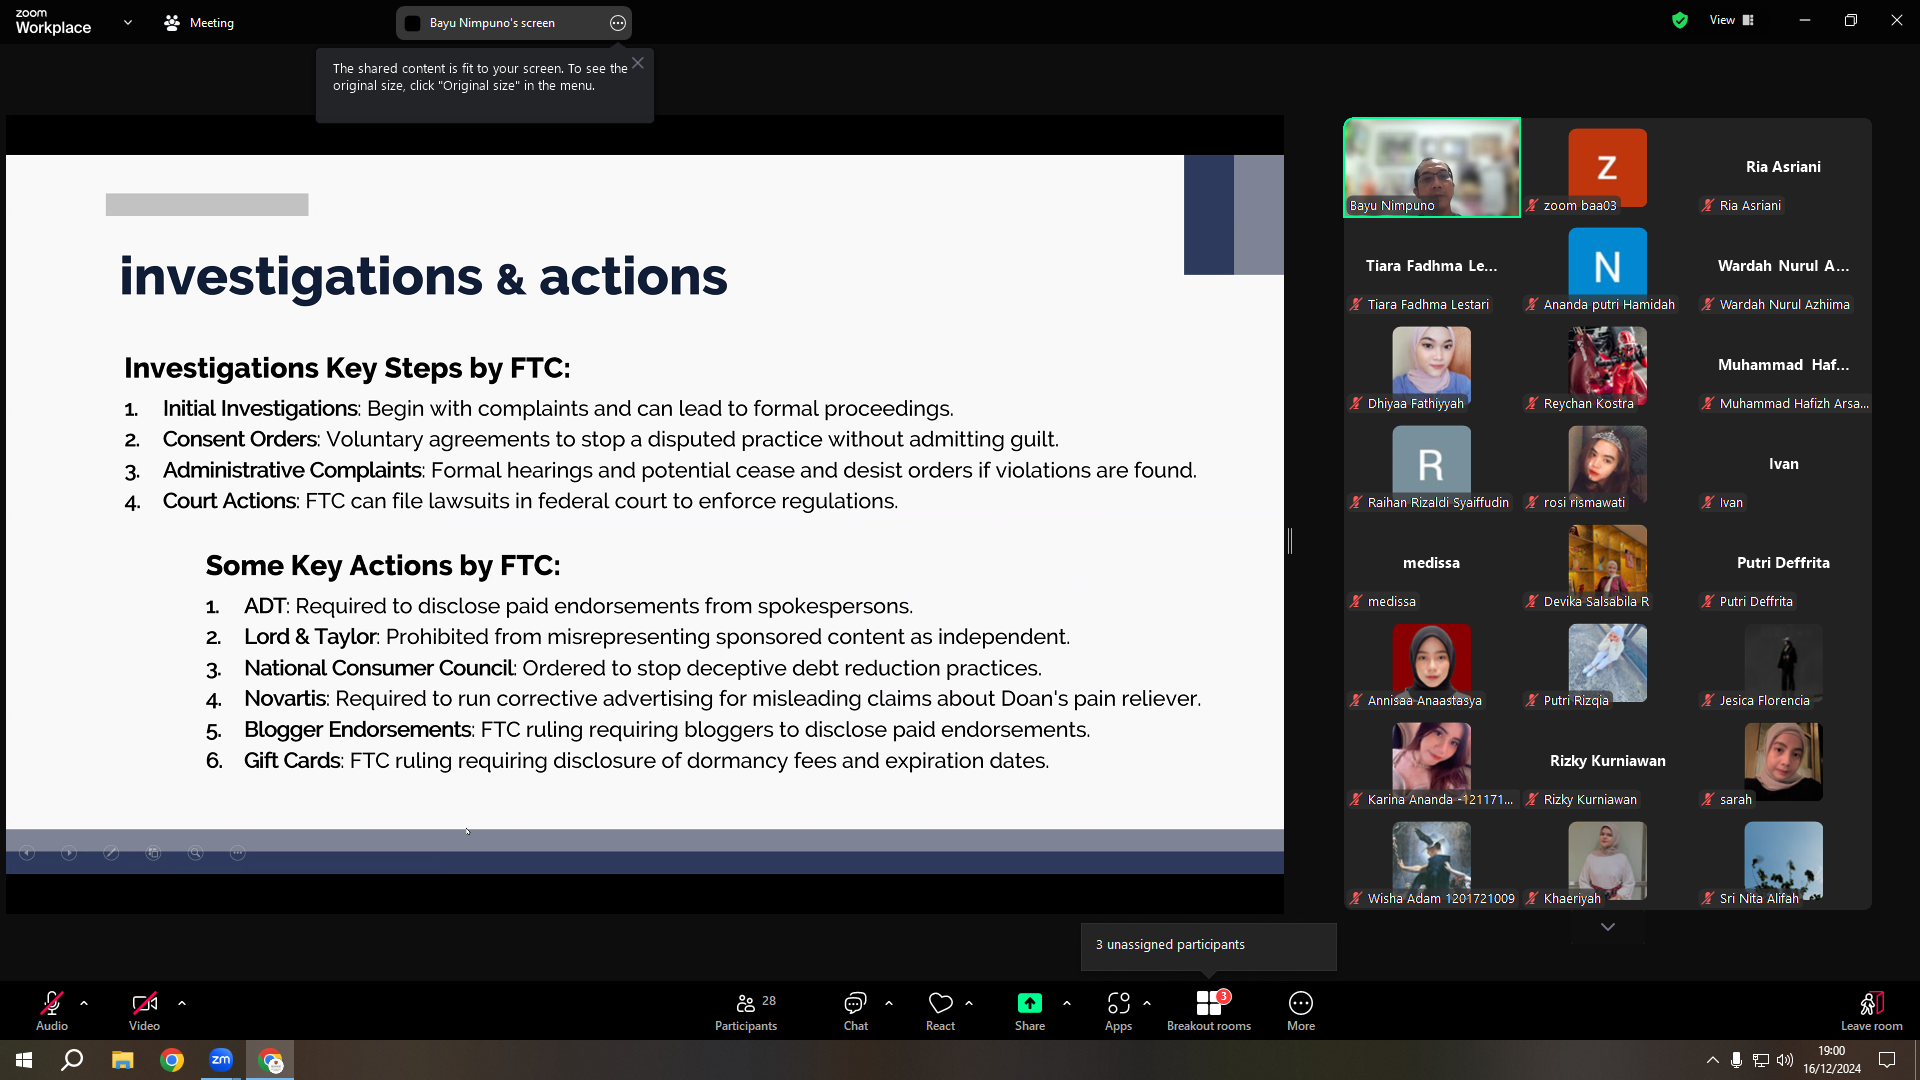Select Wisha Adam's participant tile
The image size is (1920, 1080).
point(1432,860)
